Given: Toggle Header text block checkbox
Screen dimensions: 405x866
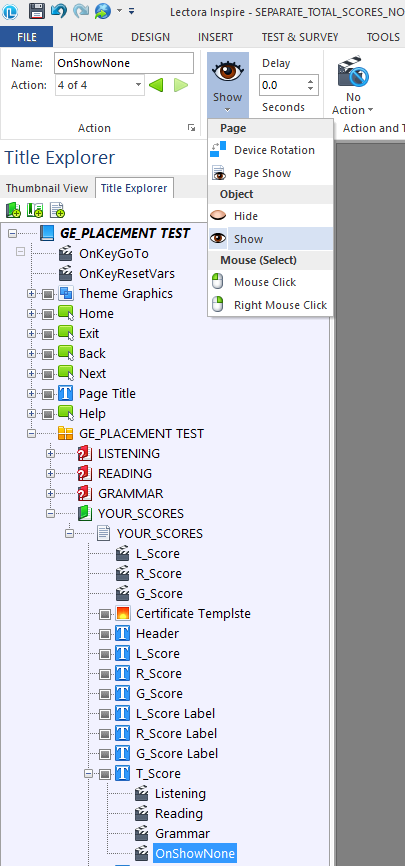Looking at the screenshot, I should click(x=106, y=633).
